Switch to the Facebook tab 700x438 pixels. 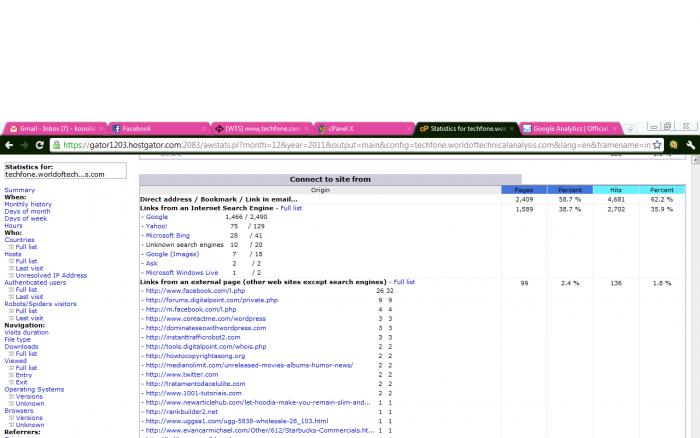pos(159,129)
